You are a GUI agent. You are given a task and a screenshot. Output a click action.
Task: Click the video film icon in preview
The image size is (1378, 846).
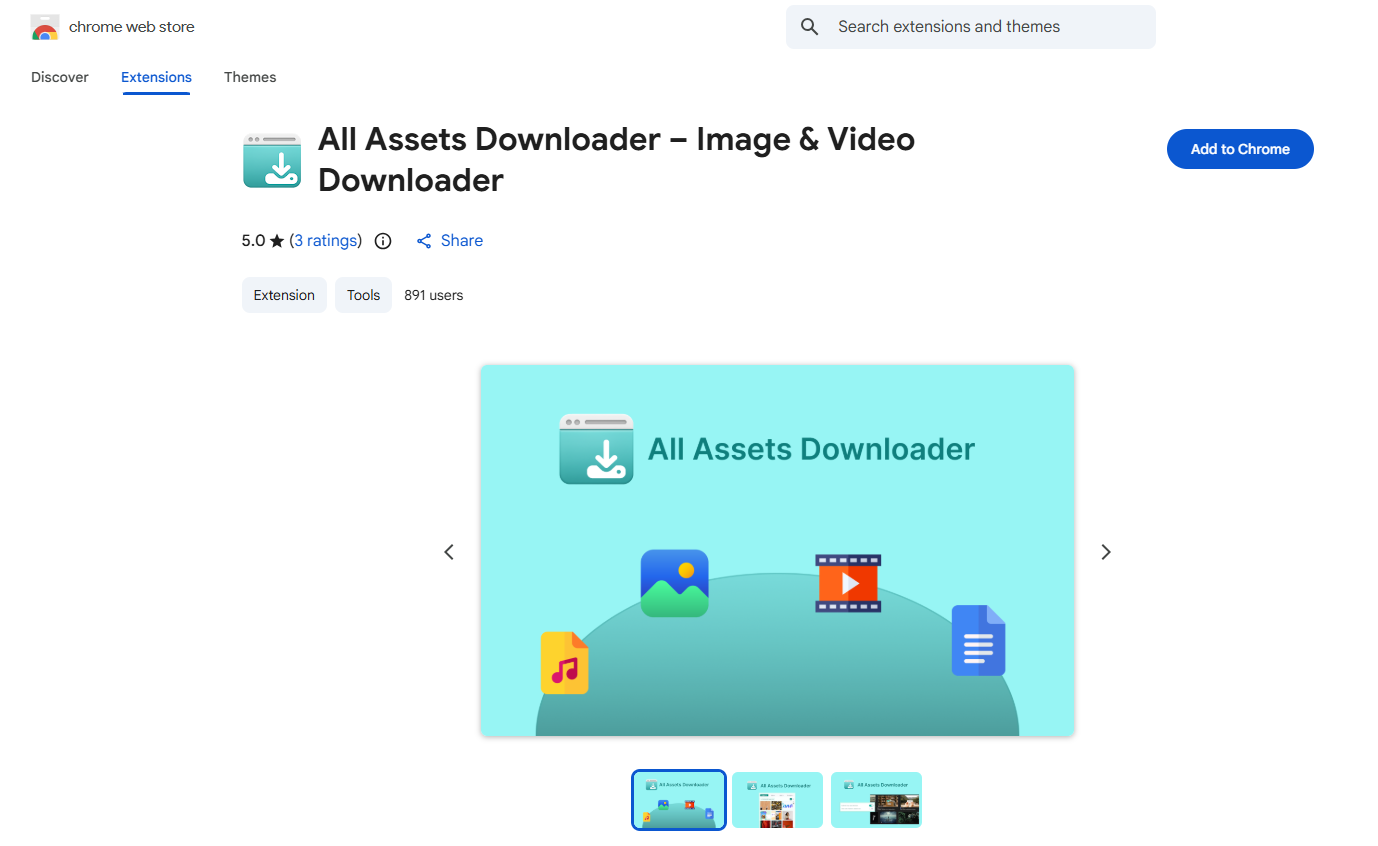848,583
